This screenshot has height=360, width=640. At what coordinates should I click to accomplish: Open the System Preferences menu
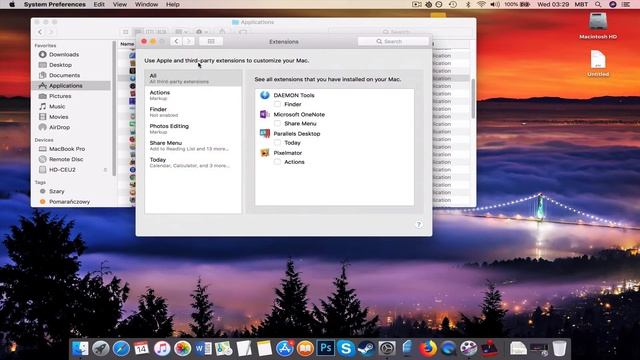click(x=55, y=4)
